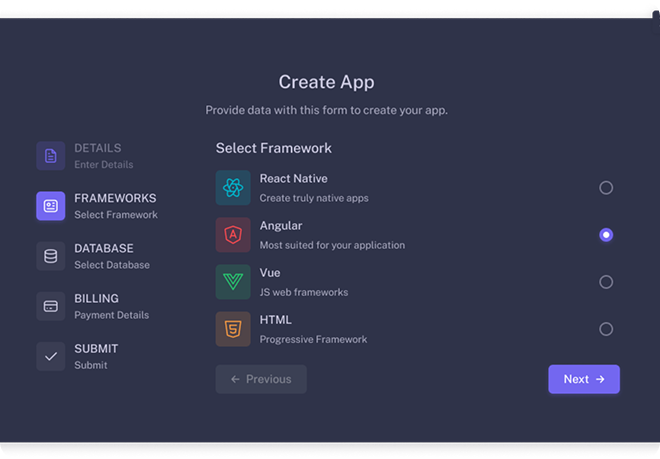Select the React Native radio button
The image size is (660, 459).
tap(606, 188)
